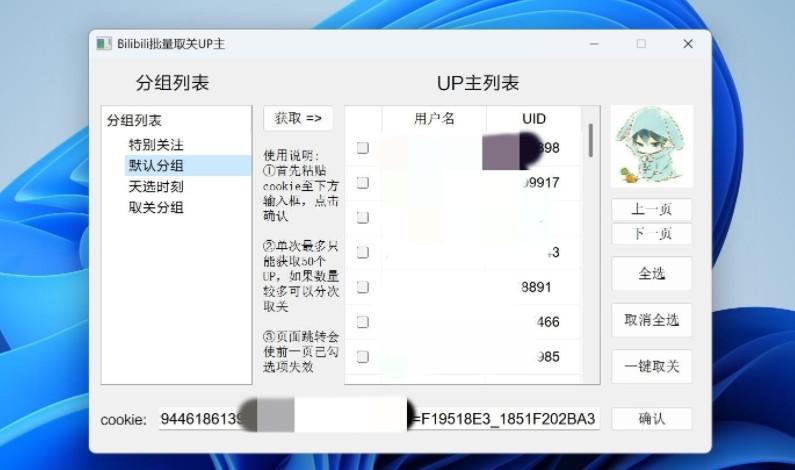Tick the checkbox for UID ending 466
795x470 pixels.
363,322
